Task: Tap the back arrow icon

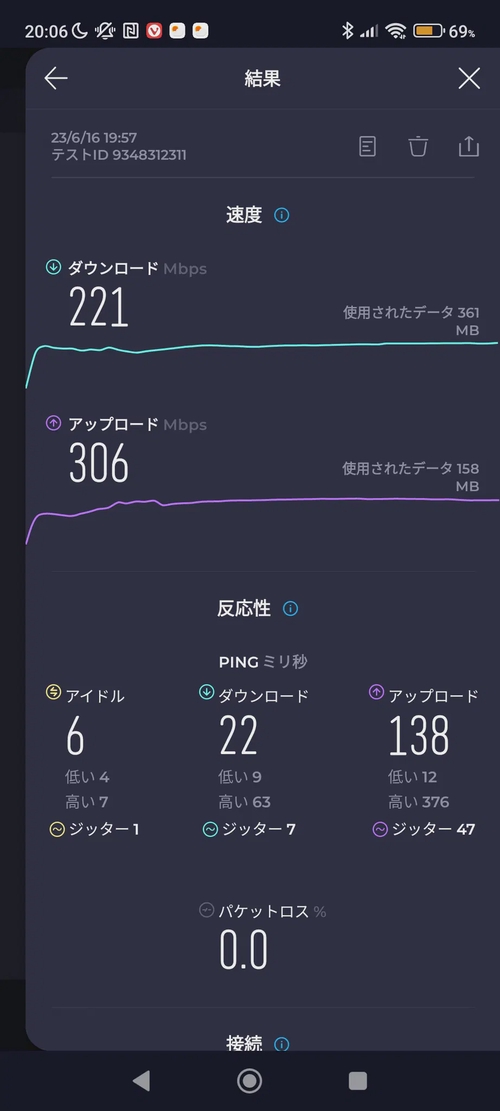Action: [x=56, y=79]
